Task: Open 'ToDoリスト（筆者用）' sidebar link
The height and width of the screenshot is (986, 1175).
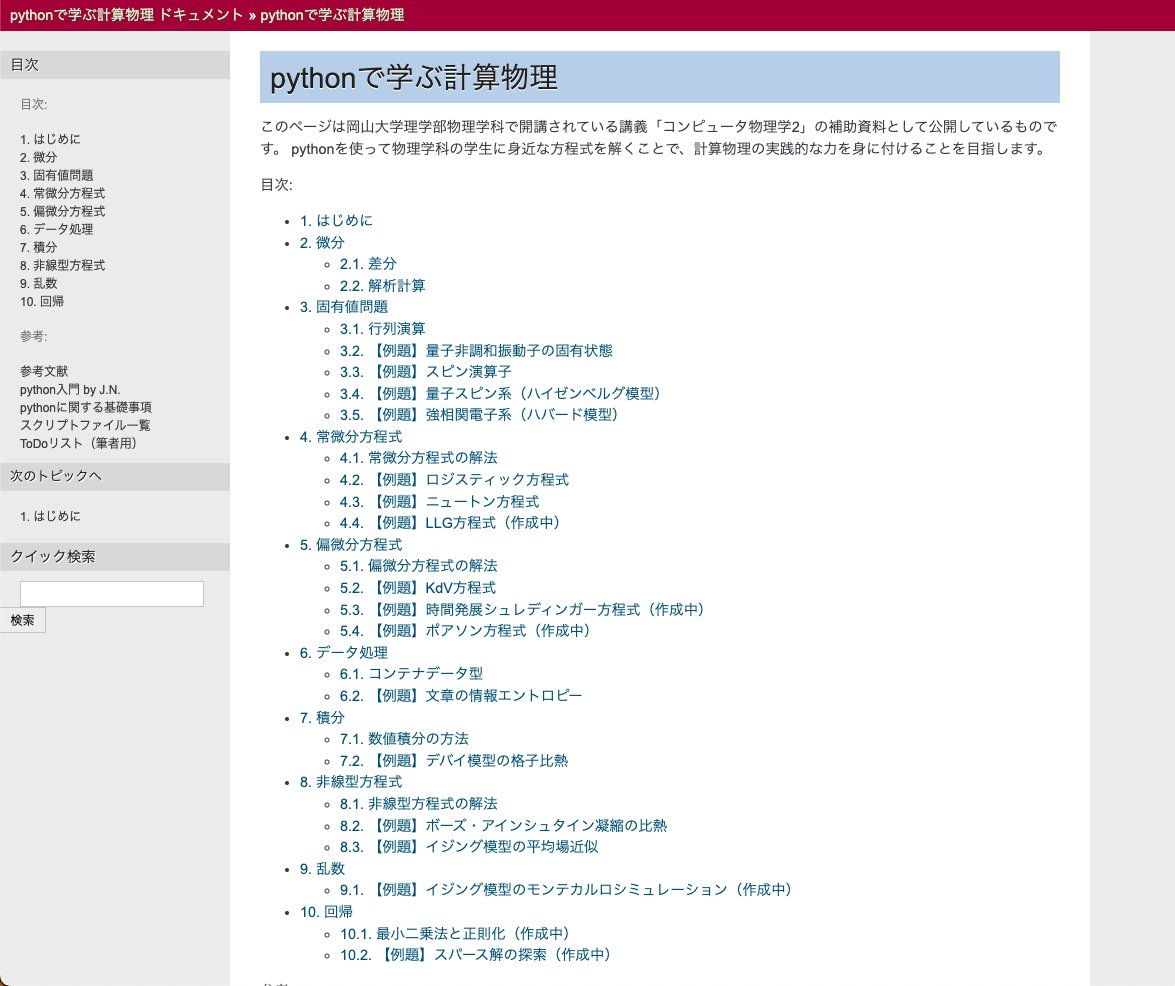Action: click(x=81, y=444)
